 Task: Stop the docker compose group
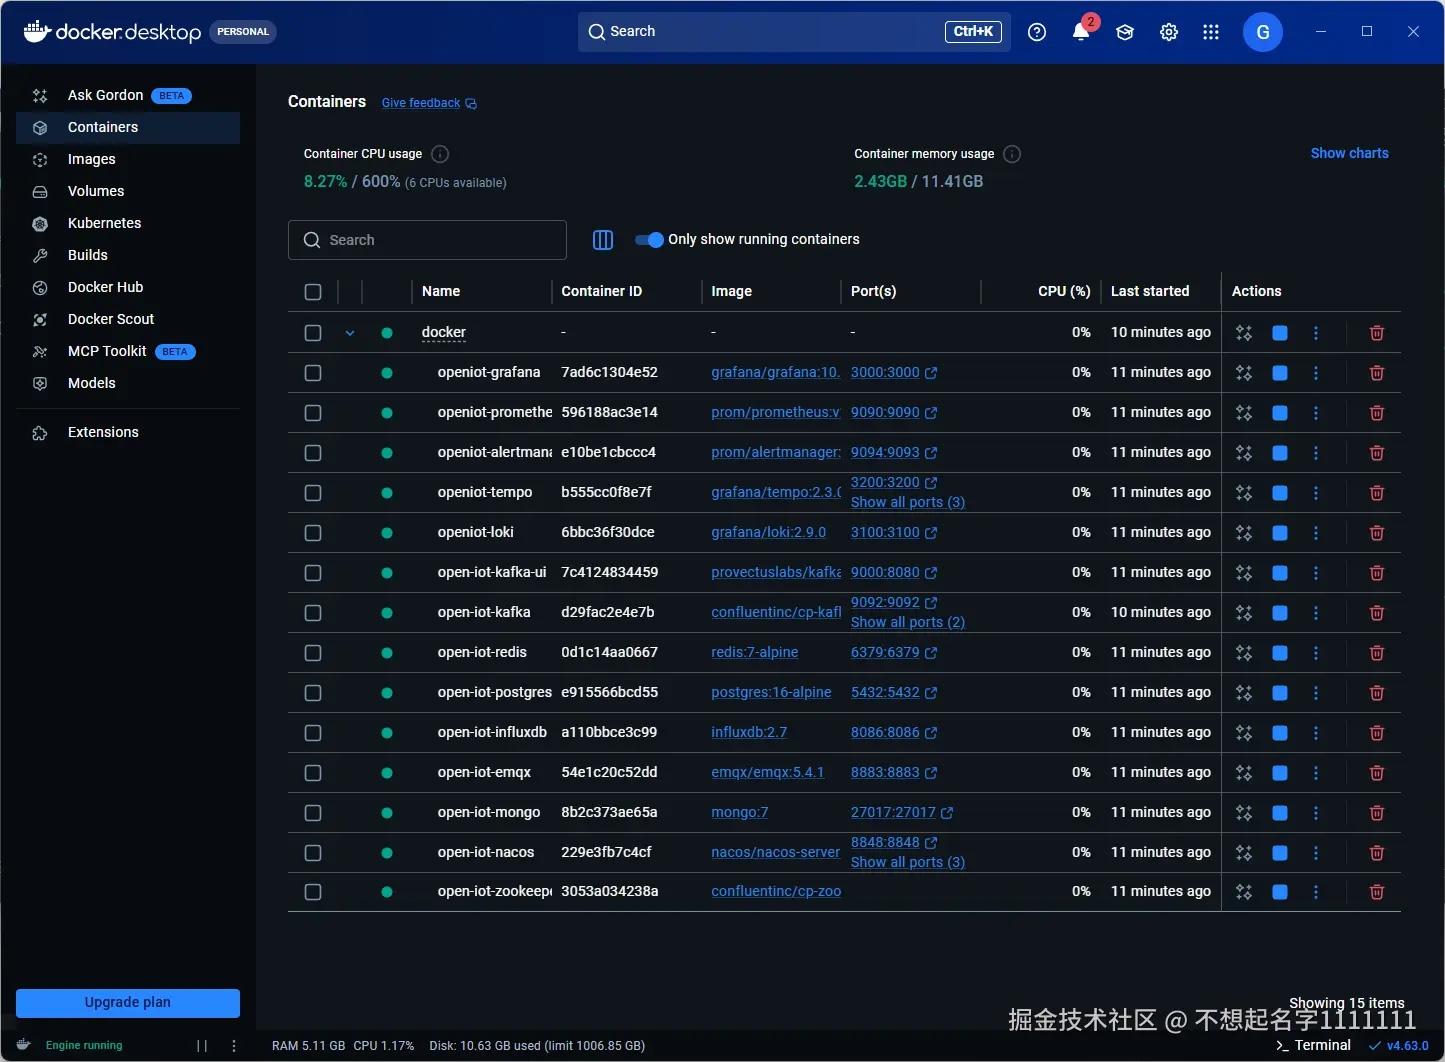click(x=1280, y=333)
